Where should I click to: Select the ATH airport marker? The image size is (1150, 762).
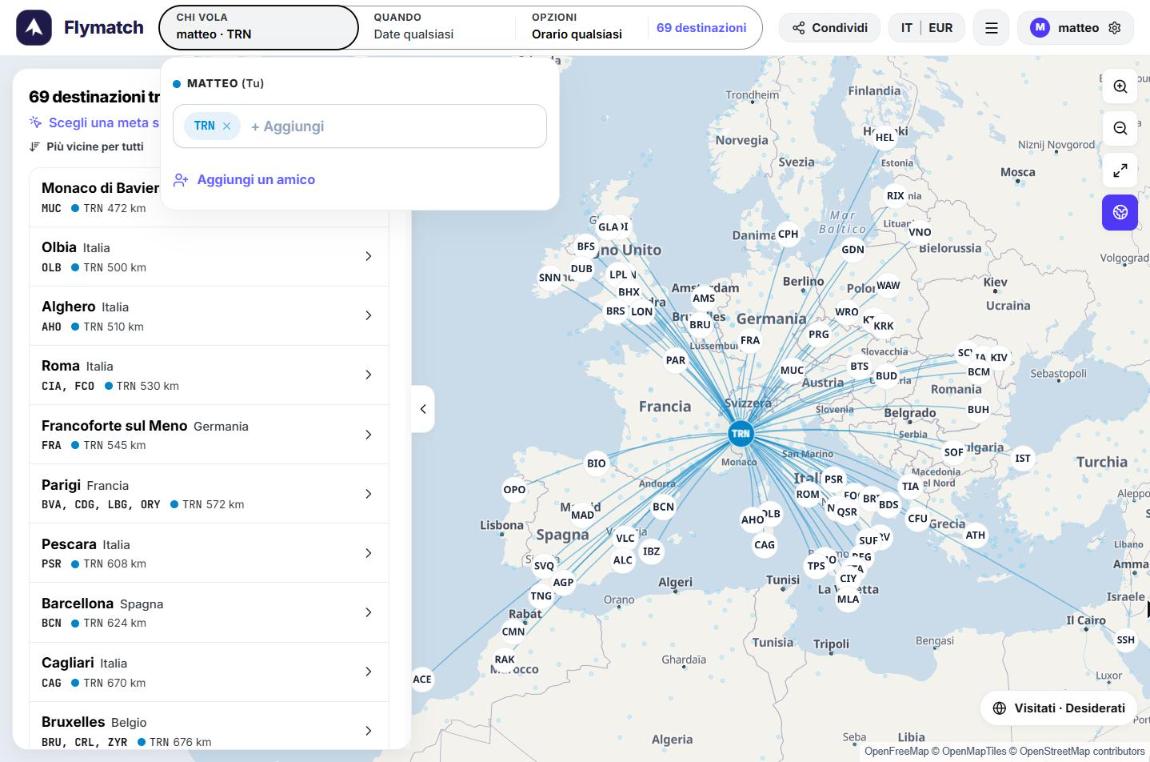(975, 535)
